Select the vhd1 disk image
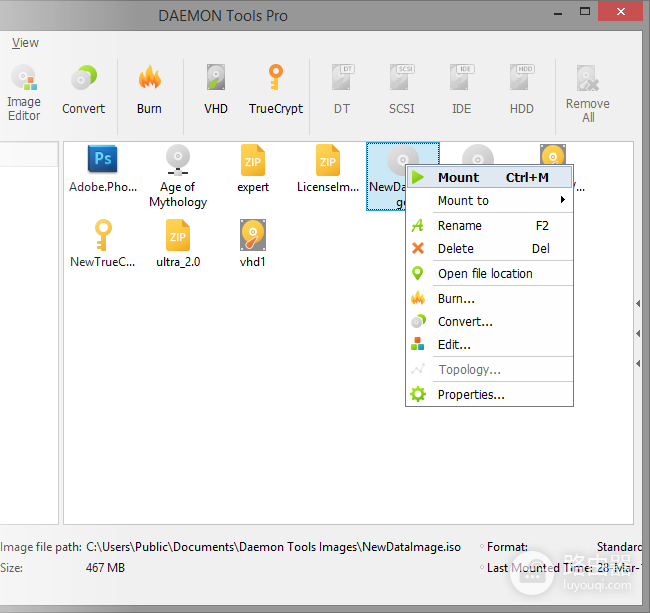650x613 pixels. point(253,244)
